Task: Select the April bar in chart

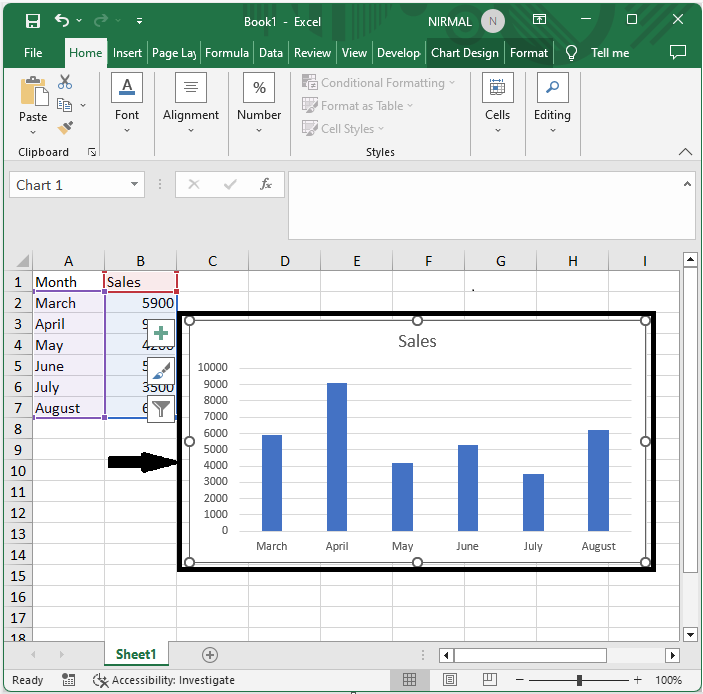Action: (x=337, y=457)
